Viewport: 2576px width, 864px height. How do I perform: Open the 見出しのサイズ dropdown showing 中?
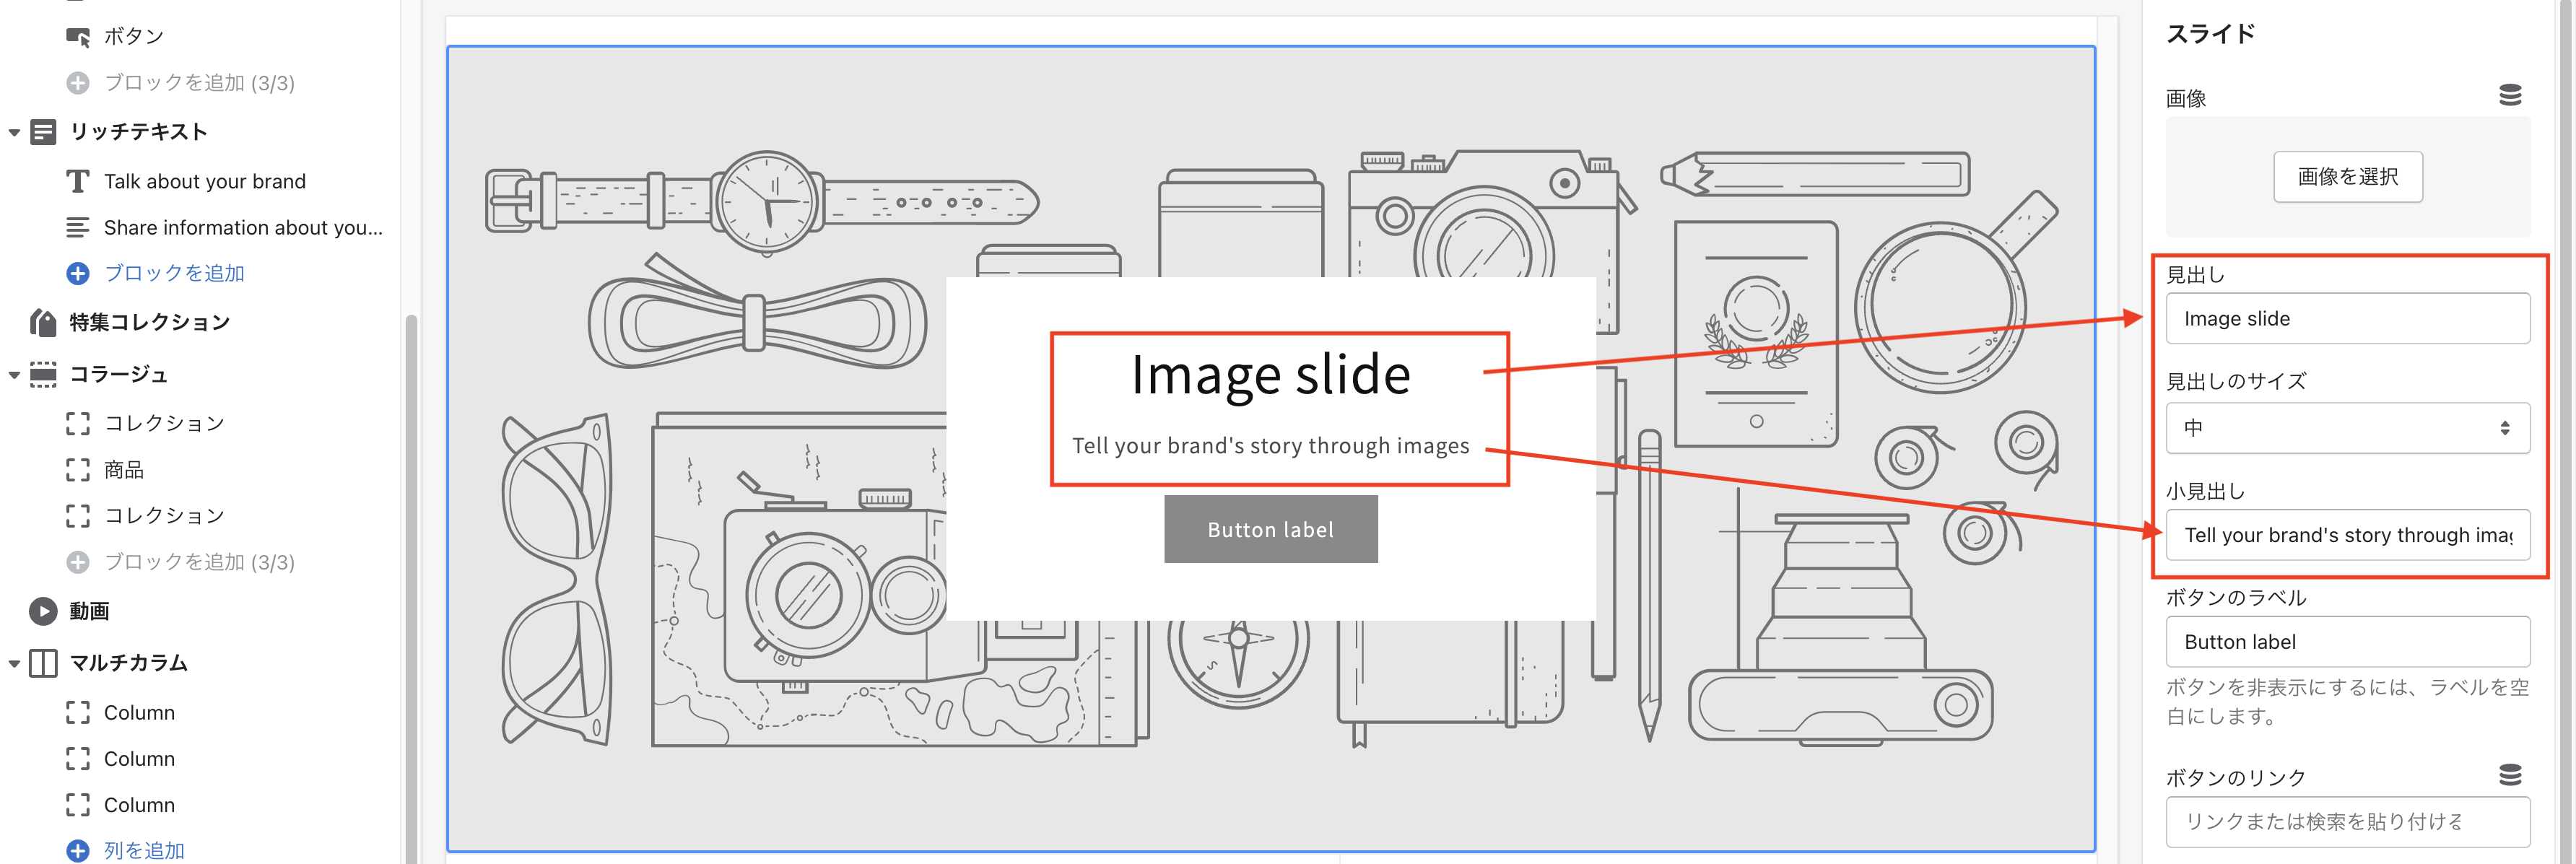(x=2348, y=428)
